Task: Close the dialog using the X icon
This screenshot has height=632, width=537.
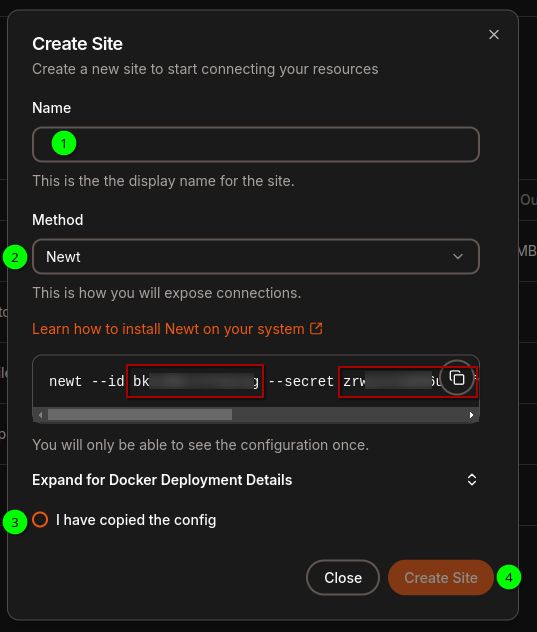Action: point(494,35)
